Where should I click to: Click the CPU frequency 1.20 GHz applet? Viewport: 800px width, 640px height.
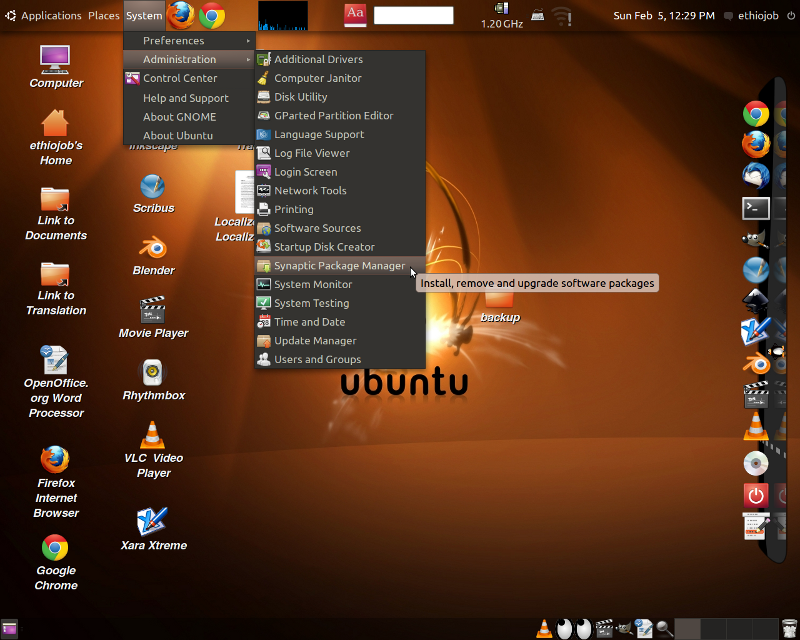pos(502,16)
